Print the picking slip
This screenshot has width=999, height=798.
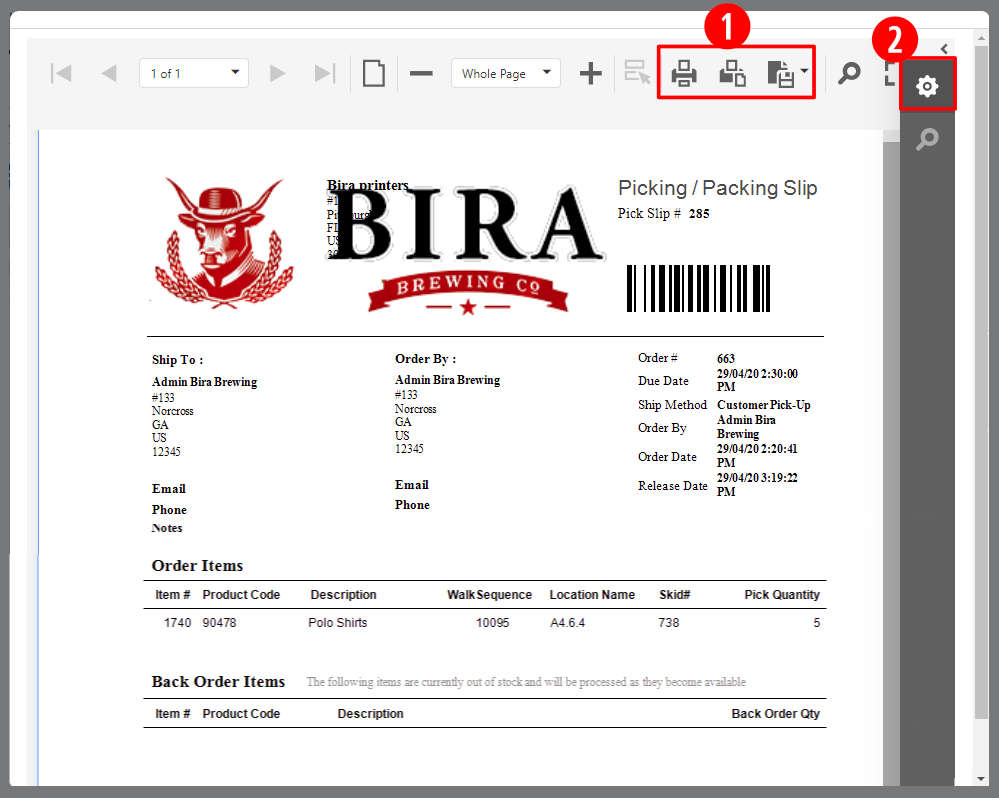[x=684, y=73]
